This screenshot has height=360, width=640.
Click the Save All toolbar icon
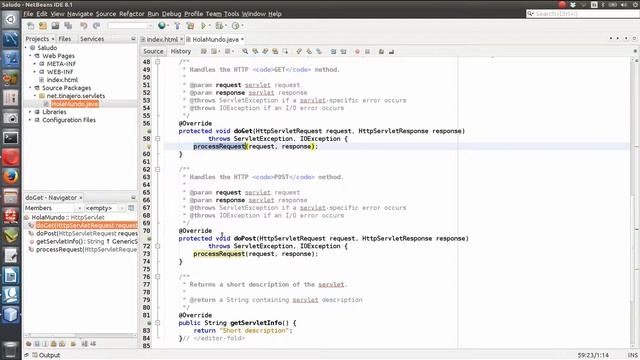(x=68, y=26)
